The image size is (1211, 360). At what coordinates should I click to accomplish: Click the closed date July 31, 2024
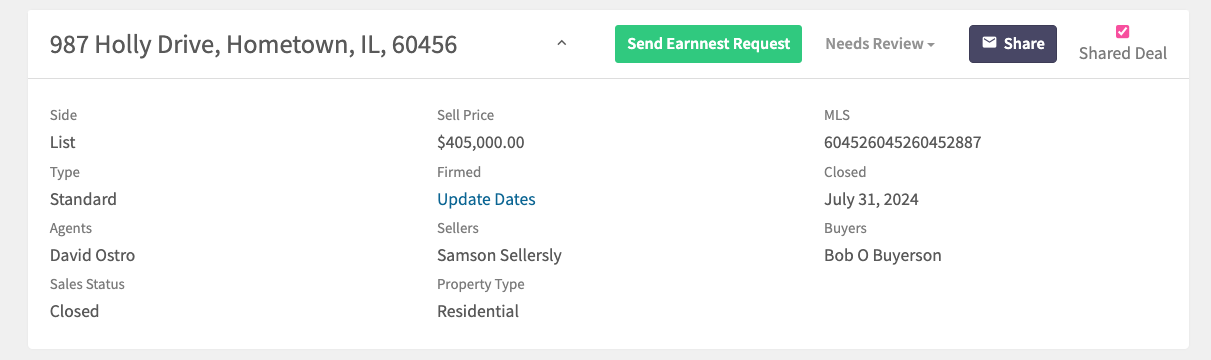coord(871,199)
